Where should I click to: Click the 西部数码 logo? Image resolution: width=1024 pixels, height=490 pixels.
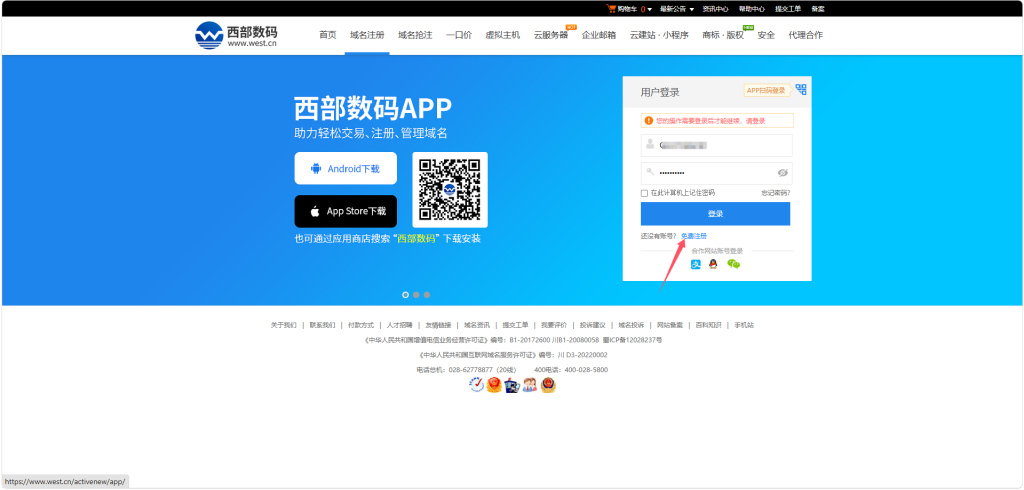[236, 35]
